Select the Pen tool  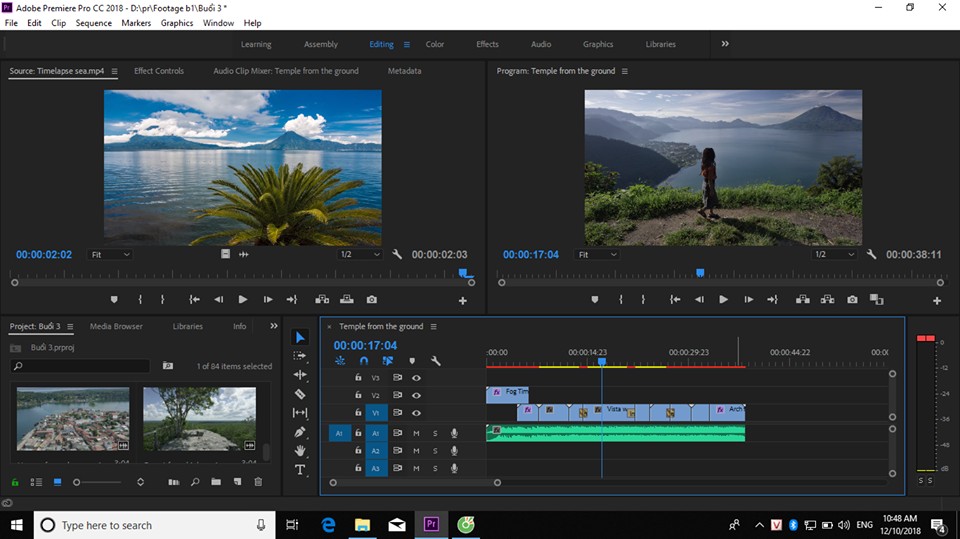click(300, 432)
